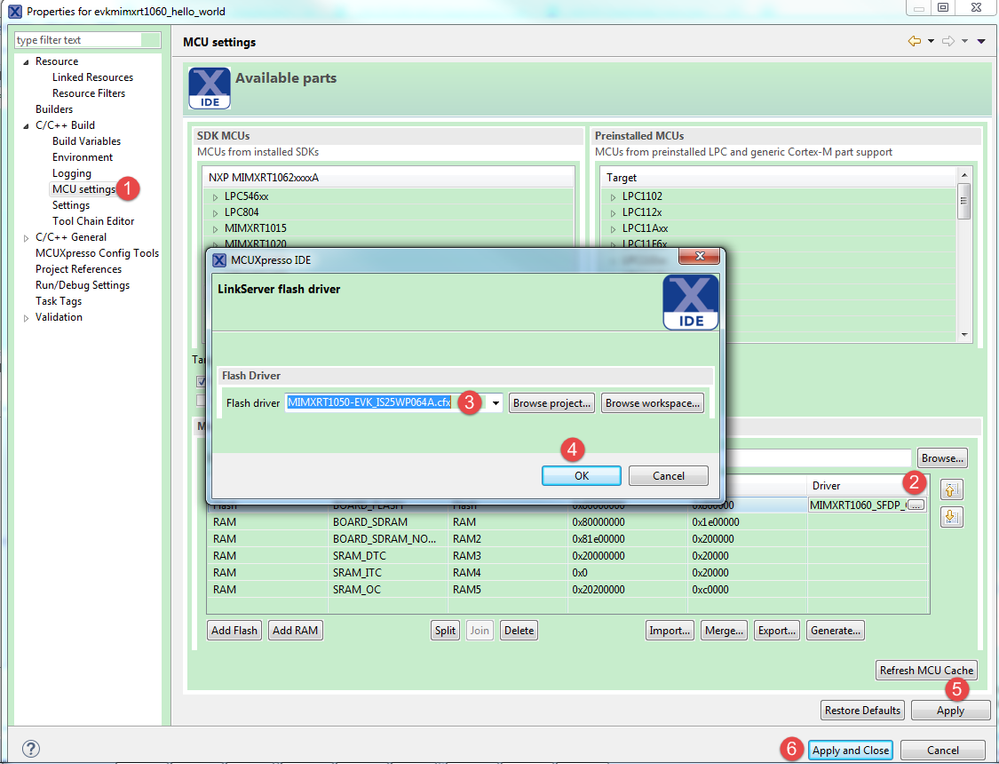Select Logging tree item
Image resolution: width=999 pixels, height=764 pixels.
pos(71,173)
